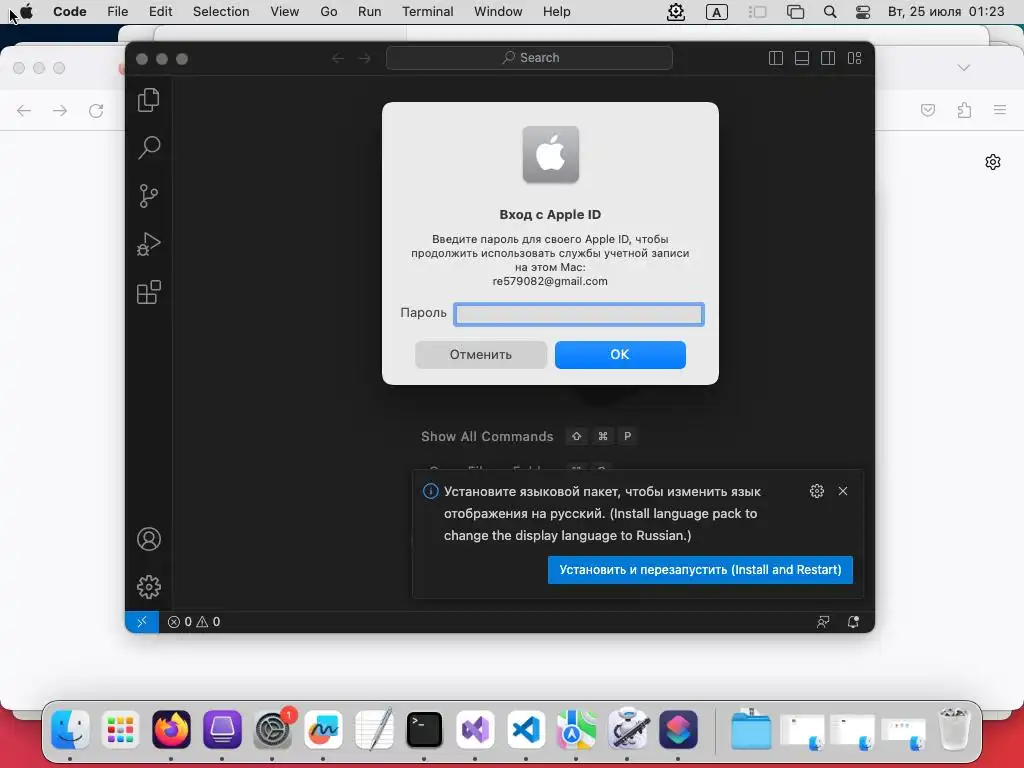Open the Run menu
1024x768 pixels.
[x=370, y=12]
